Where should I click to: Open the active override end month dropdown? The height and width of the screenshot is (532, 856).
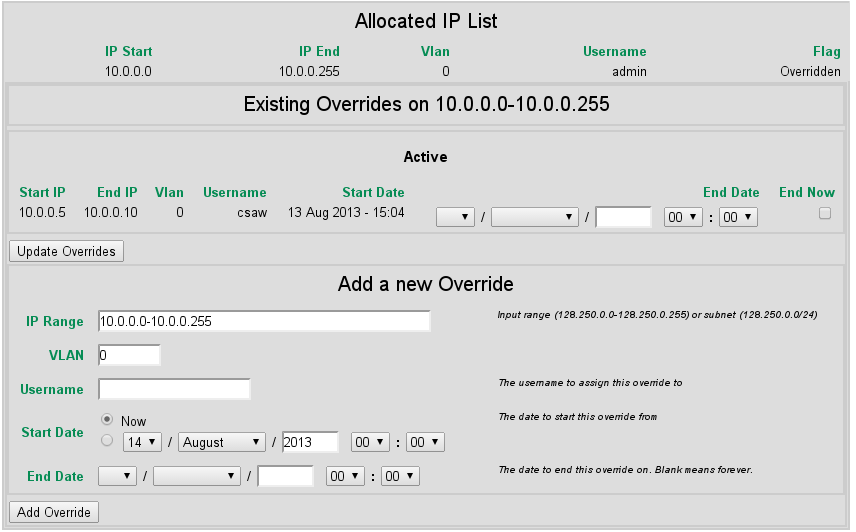tap(536, 217)
